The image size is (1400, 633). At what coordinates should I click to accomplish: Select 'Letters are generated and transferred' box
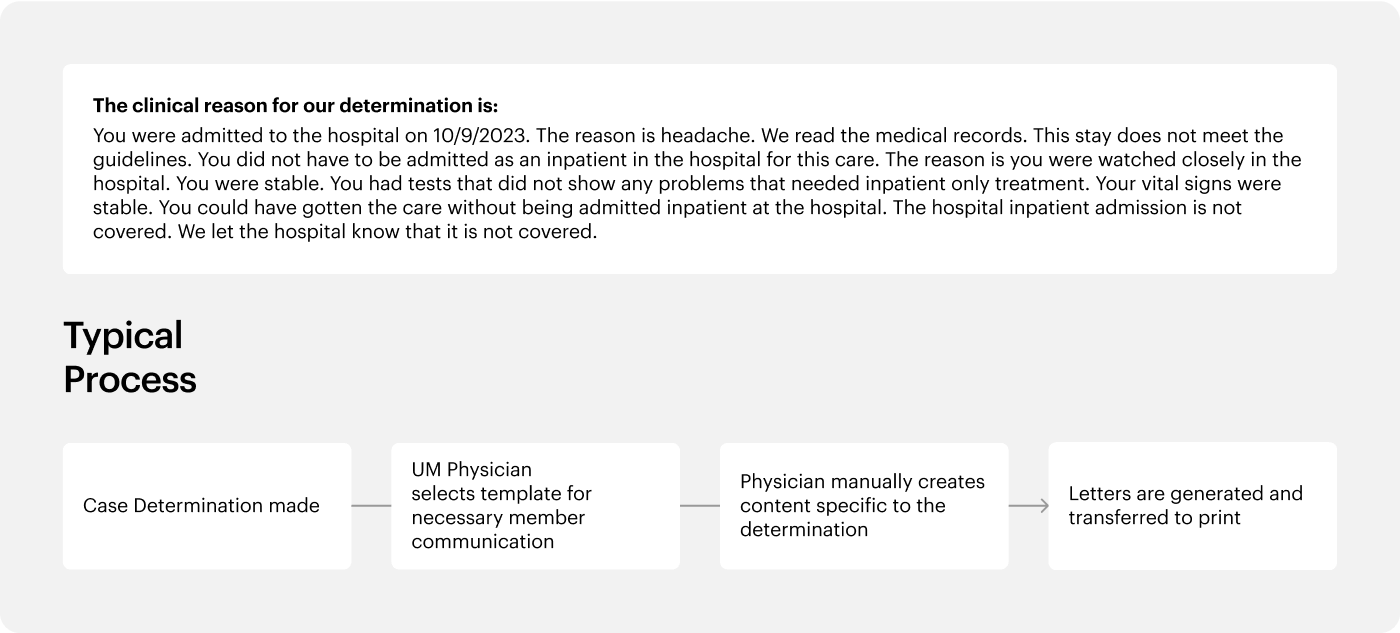(1192, 506)
